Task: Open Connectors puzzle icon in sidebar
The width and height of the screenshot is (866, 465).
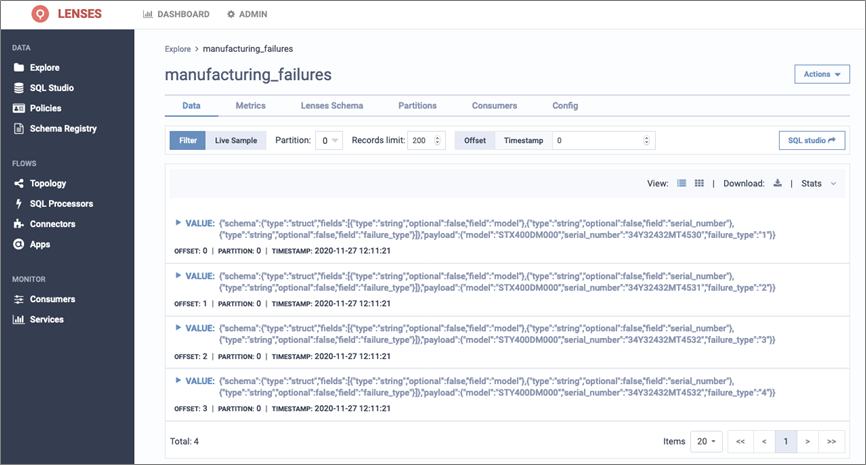Action: (19, 224)
